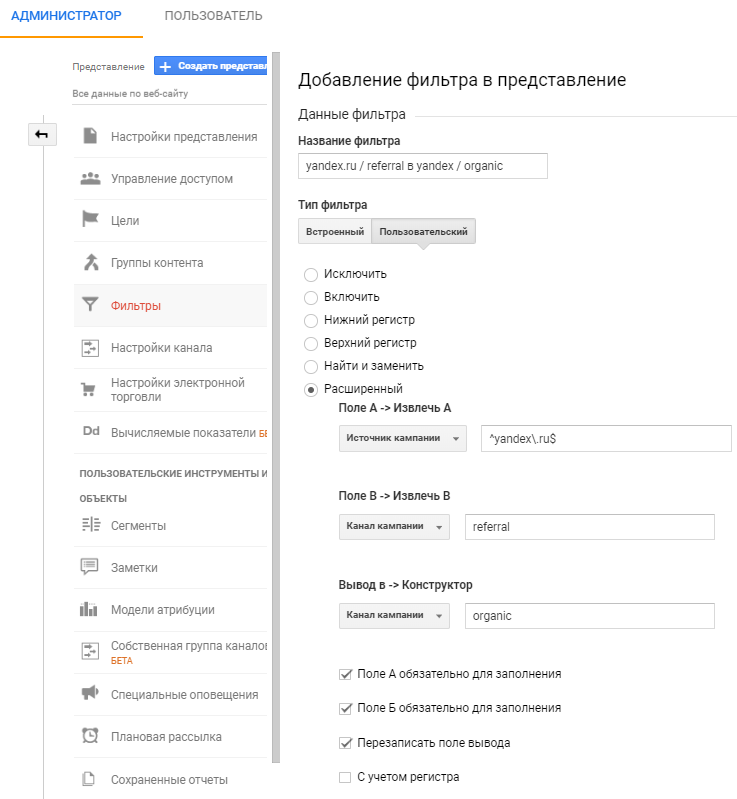
Task: Select the Нижний регистр radio option
Action: click(311, 321)
